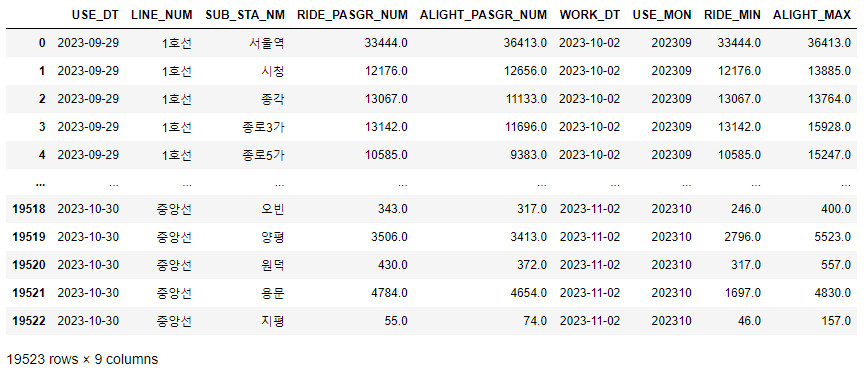868x373 pixels.
Task: Select the ALIGHT_PASGR_NUM value 74.0
Action: point(535,320)
